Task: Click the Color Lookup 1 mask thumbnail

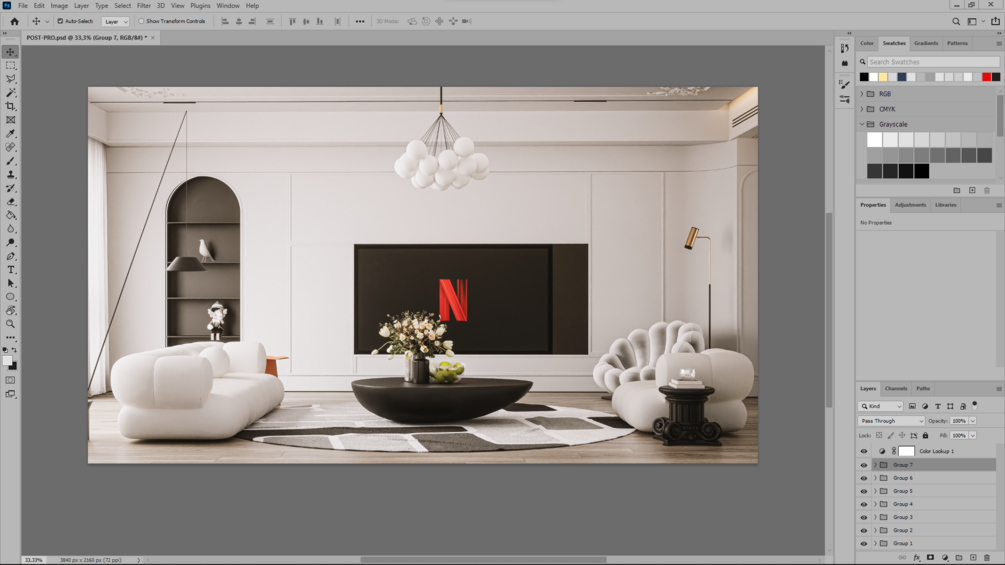Action: [906, 451]
